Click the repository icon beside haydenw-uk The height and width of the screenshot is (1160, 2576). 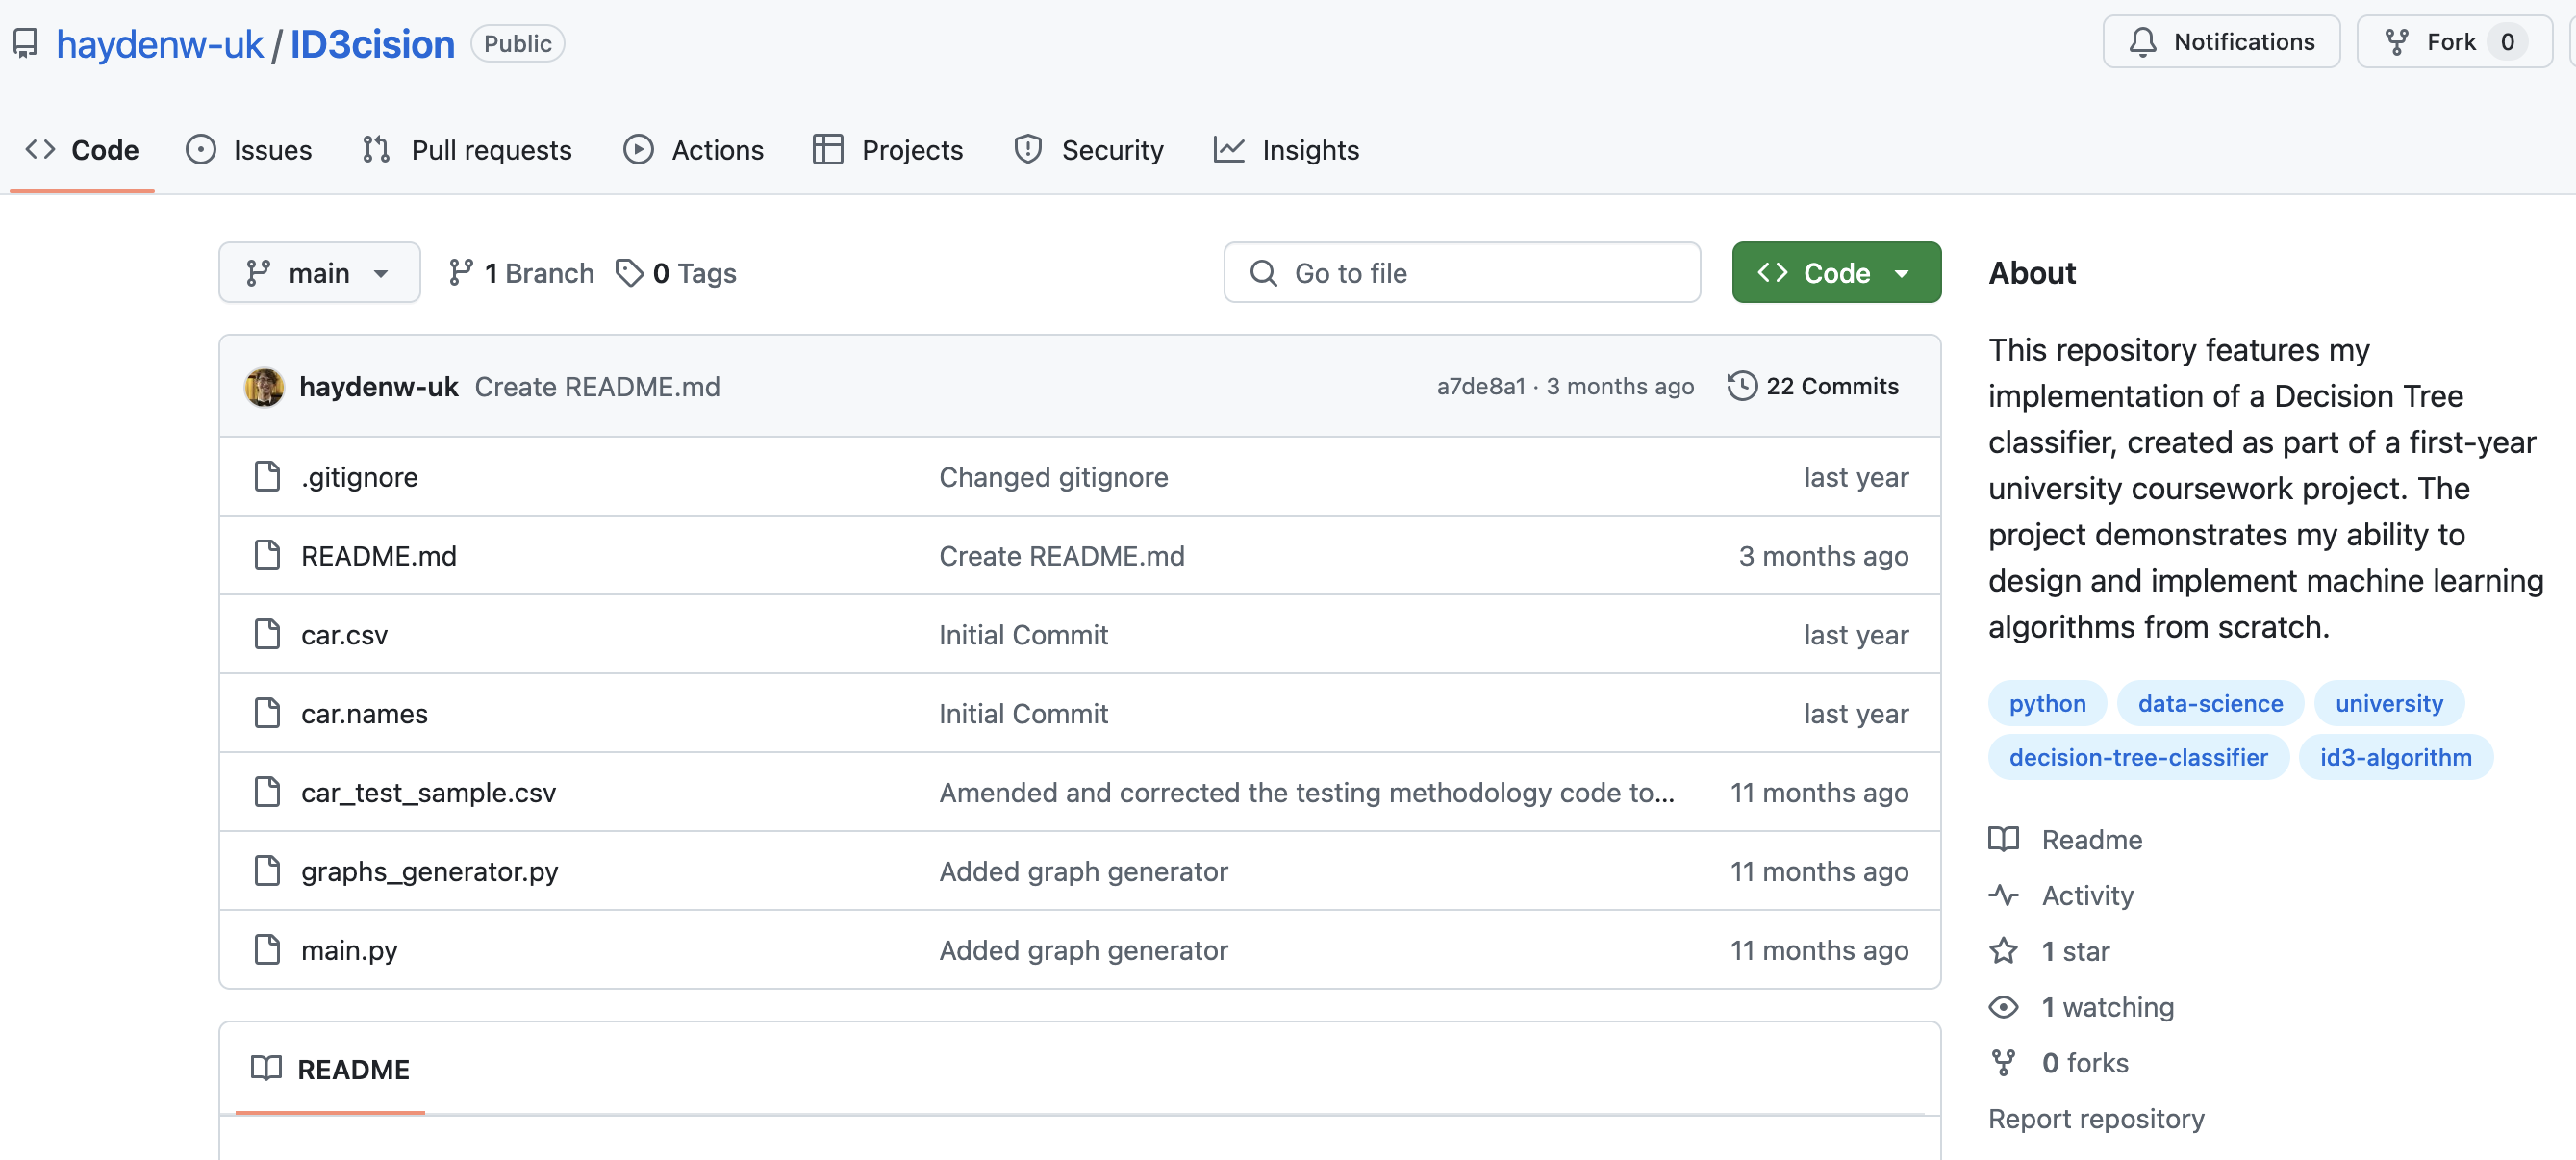[25, 43]
